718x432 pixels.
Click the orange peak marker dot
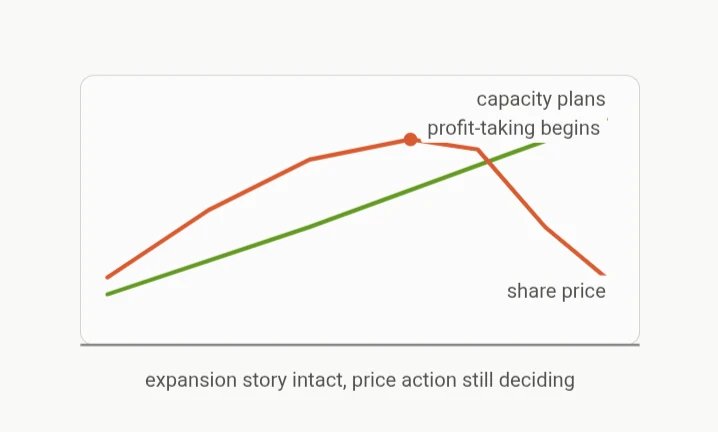click(x=411, y=140)
